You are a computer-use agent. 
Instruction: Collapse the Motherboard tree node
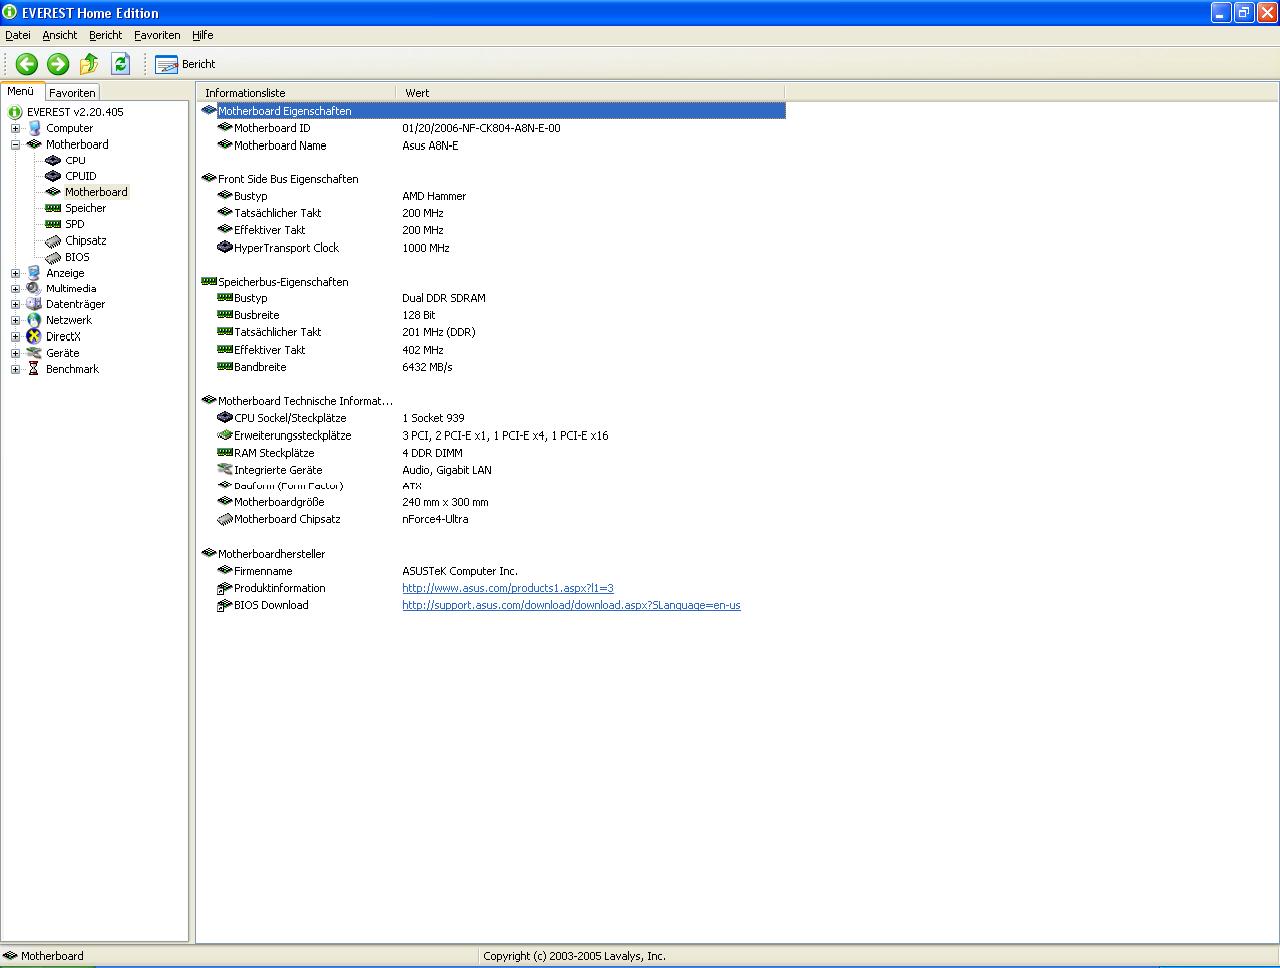coord(15,144)
